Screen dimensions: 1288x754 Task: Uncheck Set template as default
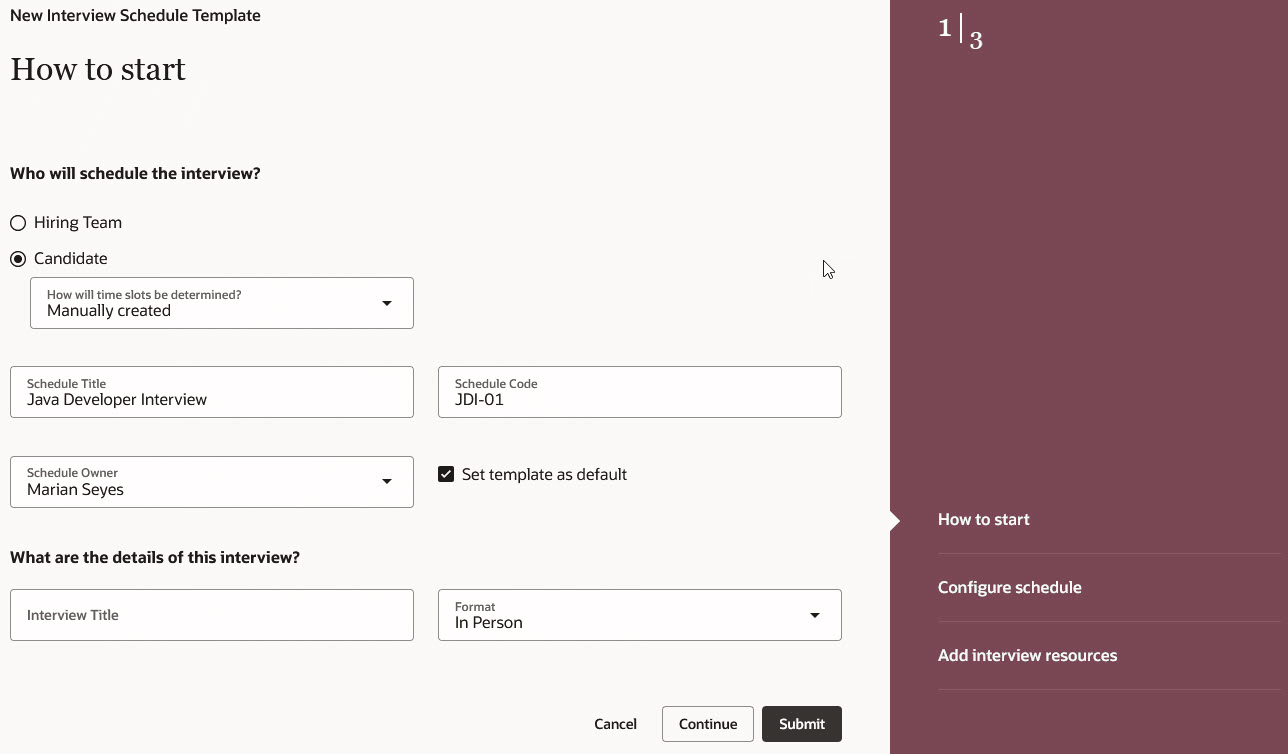(x=446, y=473)
